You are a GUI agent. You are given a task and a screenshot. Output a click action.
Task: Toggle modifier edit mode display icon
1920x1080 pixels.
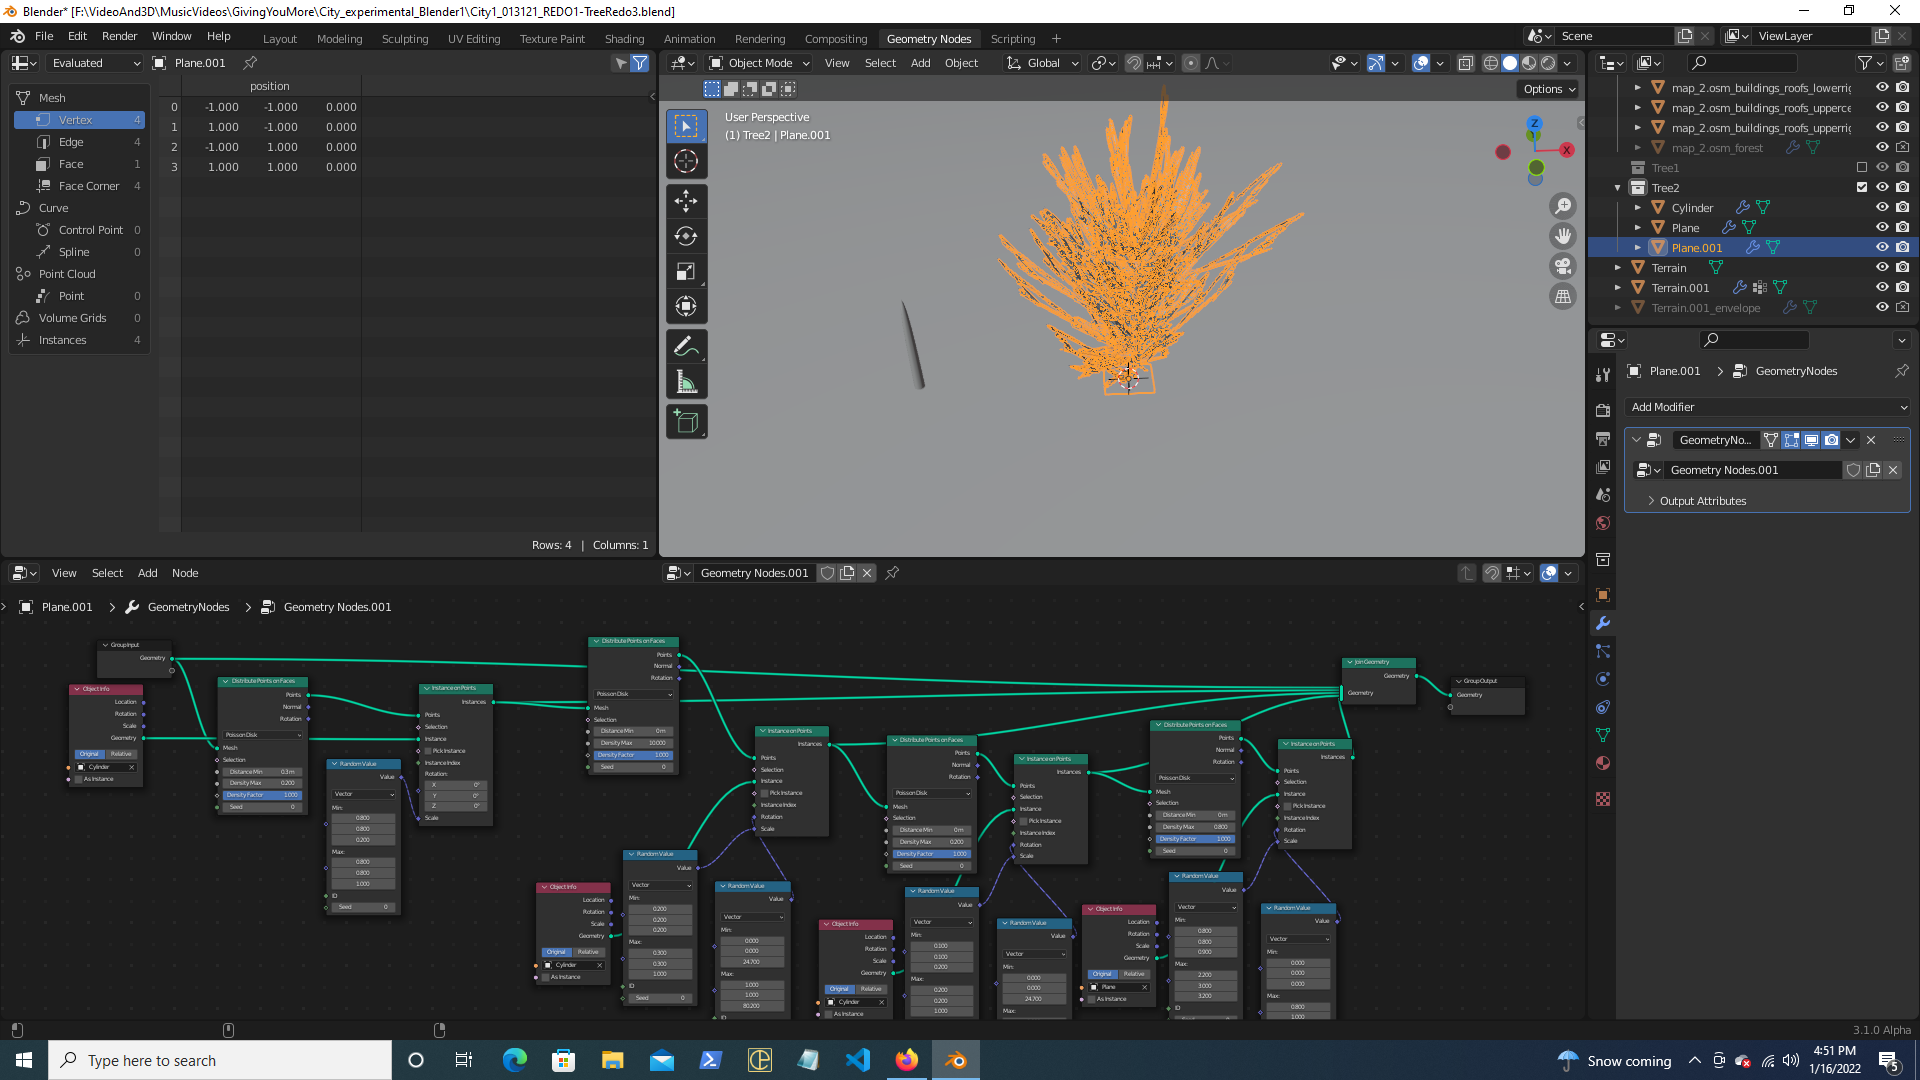pyautogui.click(x=1791, y=440)
